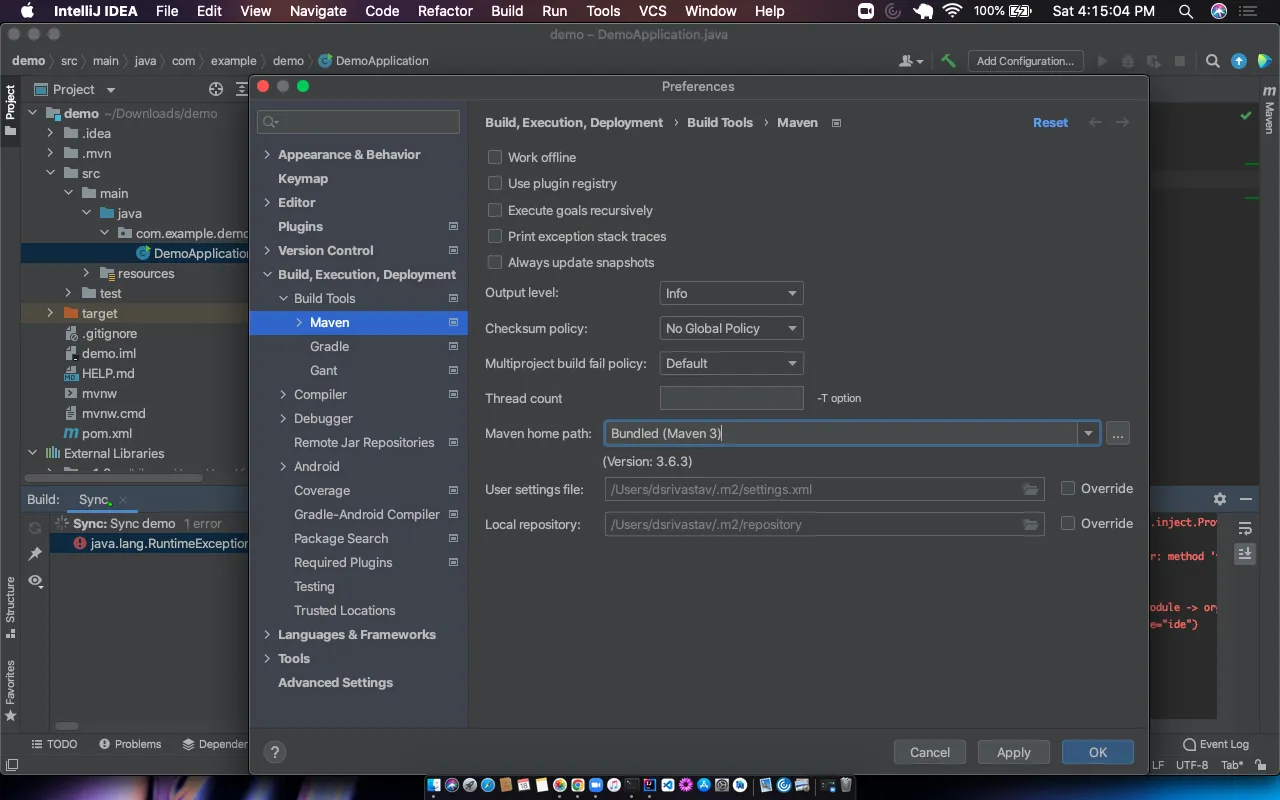Open Build tool window gear settings
The height and width of the screenshot is (800, 1280).
[x=1220, y=499]
